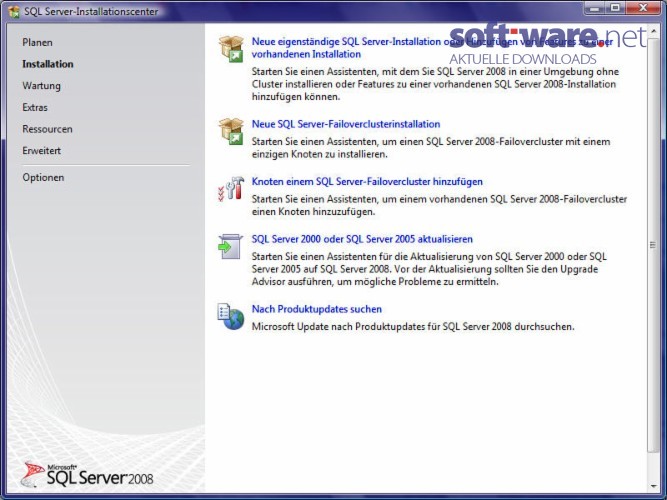Click the scrollbar up arrow
The width and height of the screenshot is (667, 500).
653,31
